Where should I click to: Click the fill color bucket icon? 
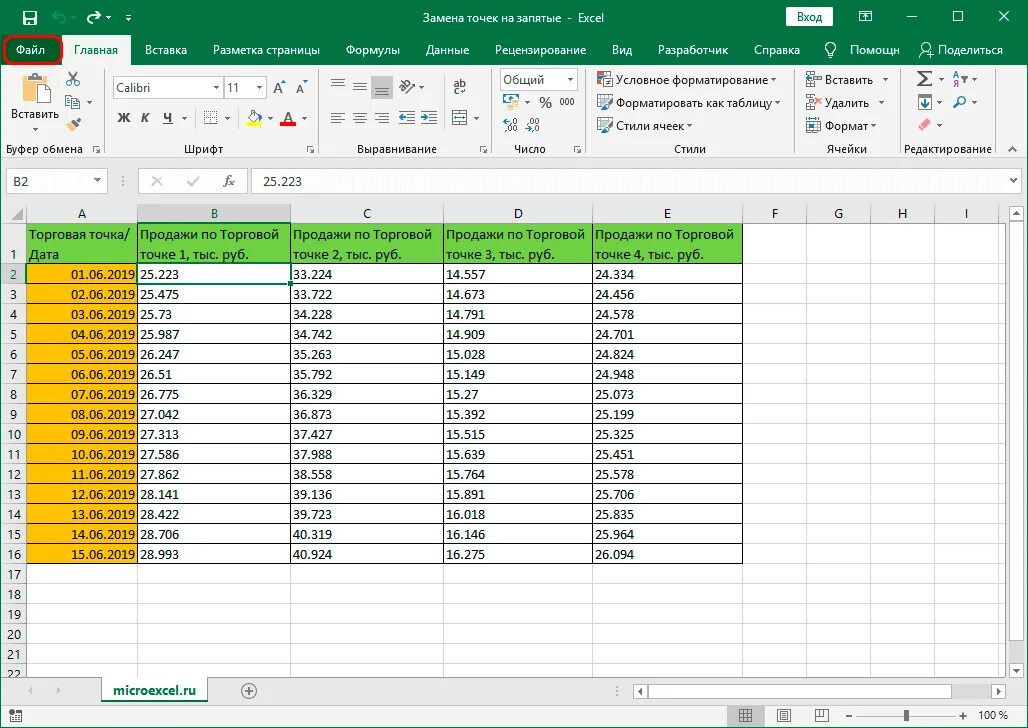pos(254,118)
